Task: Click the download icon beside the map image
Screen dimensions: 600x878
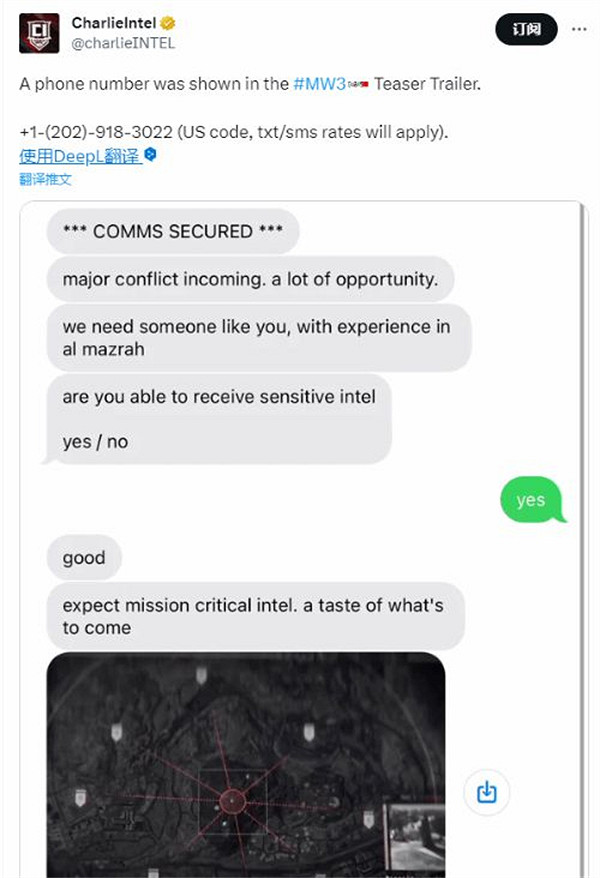Action: [486, 792]
